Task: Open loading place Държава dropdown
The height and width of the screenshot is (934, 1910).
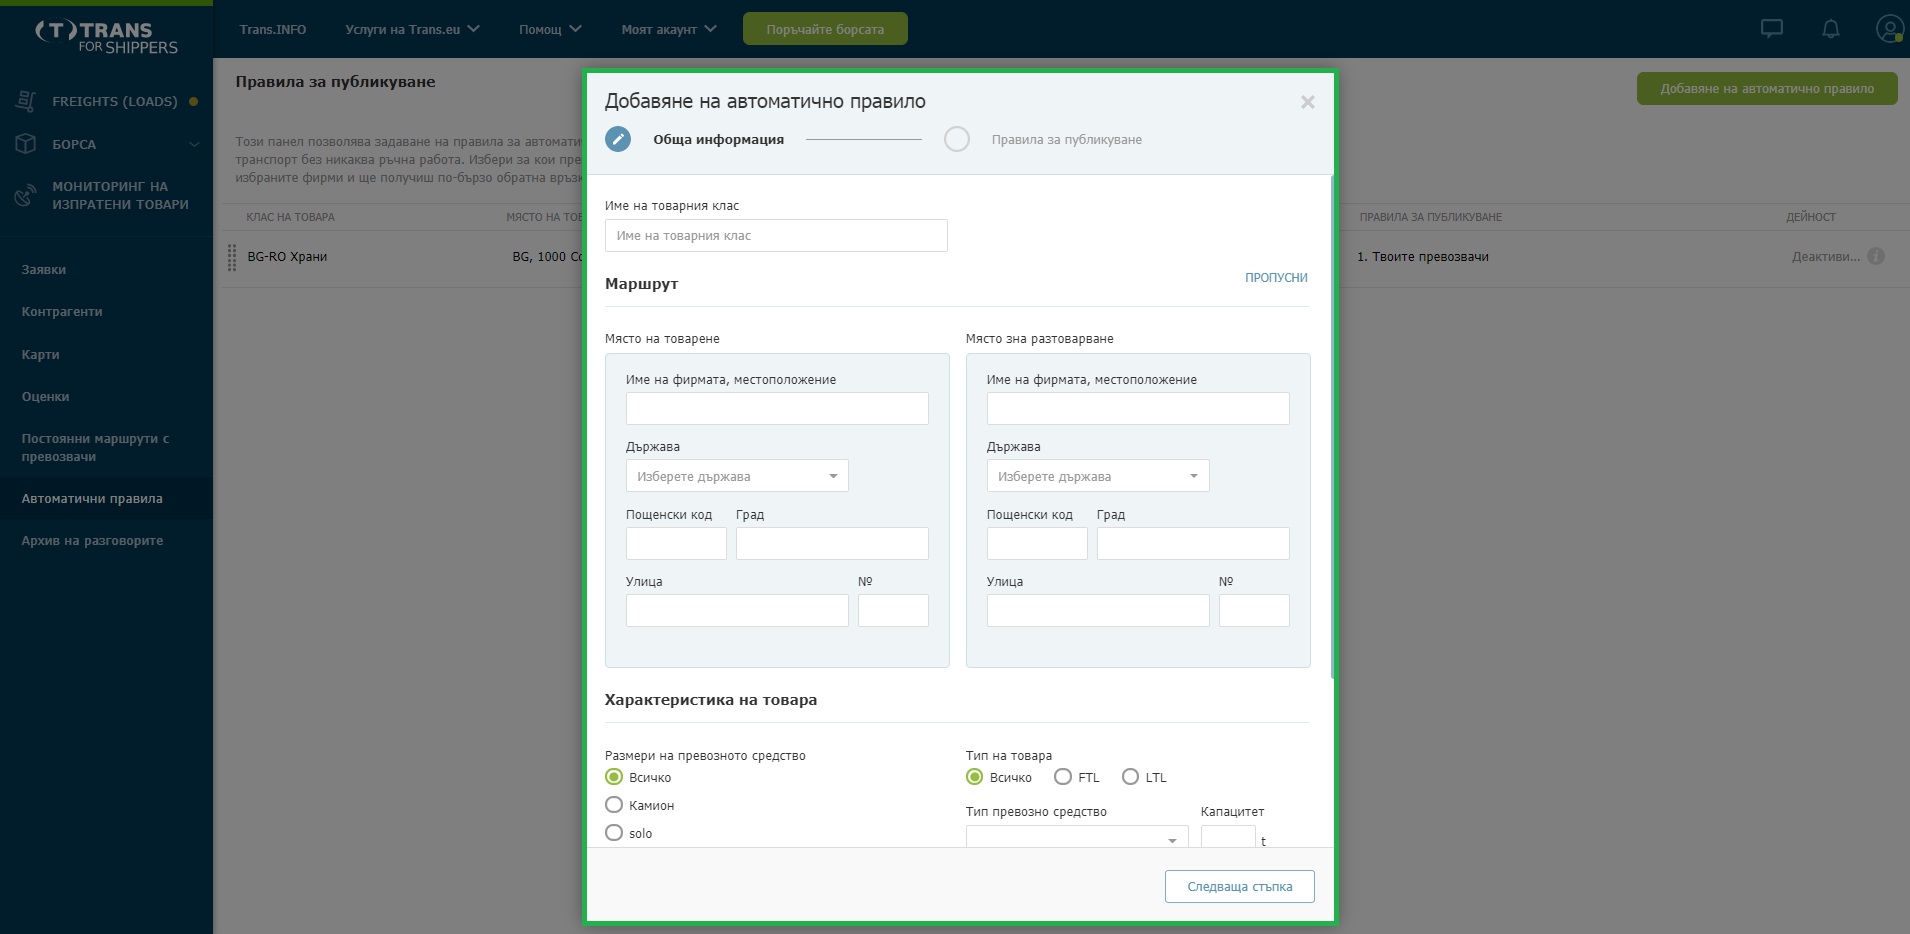Action: click(737, 476)
